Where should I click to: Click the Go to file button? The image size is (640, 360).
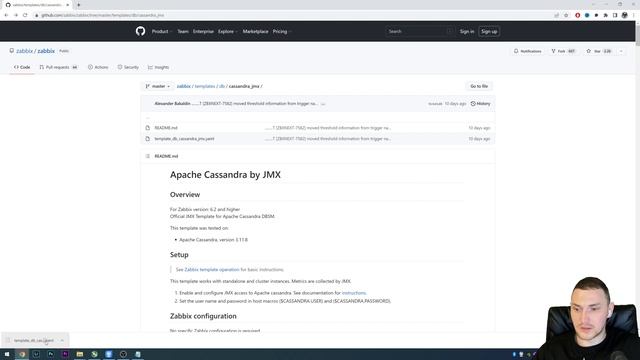(x=479, y=86)
